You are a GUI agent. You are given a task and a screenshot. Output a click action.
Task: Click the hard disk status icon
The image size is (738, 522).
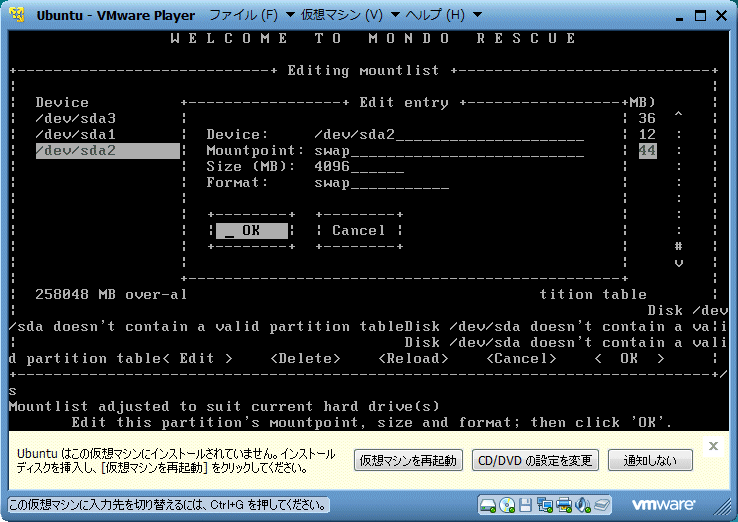coord(489,504)
